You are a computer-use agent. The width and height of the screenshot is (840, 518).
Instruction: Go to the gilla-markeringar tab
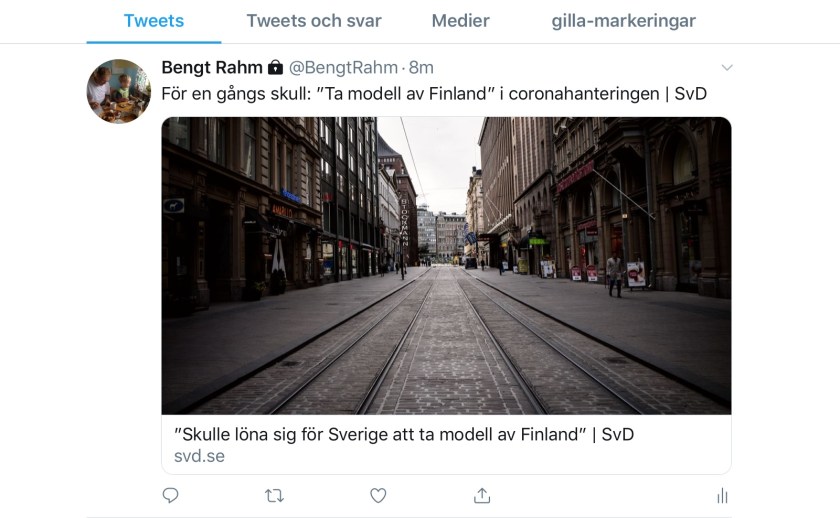pyautogui.click(x=624, y=21)
